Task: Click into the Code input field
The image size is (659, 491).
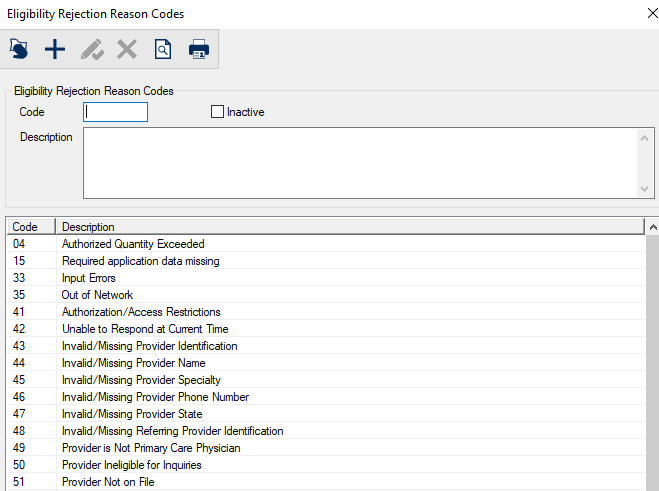Action: click(x=115, y=112)
